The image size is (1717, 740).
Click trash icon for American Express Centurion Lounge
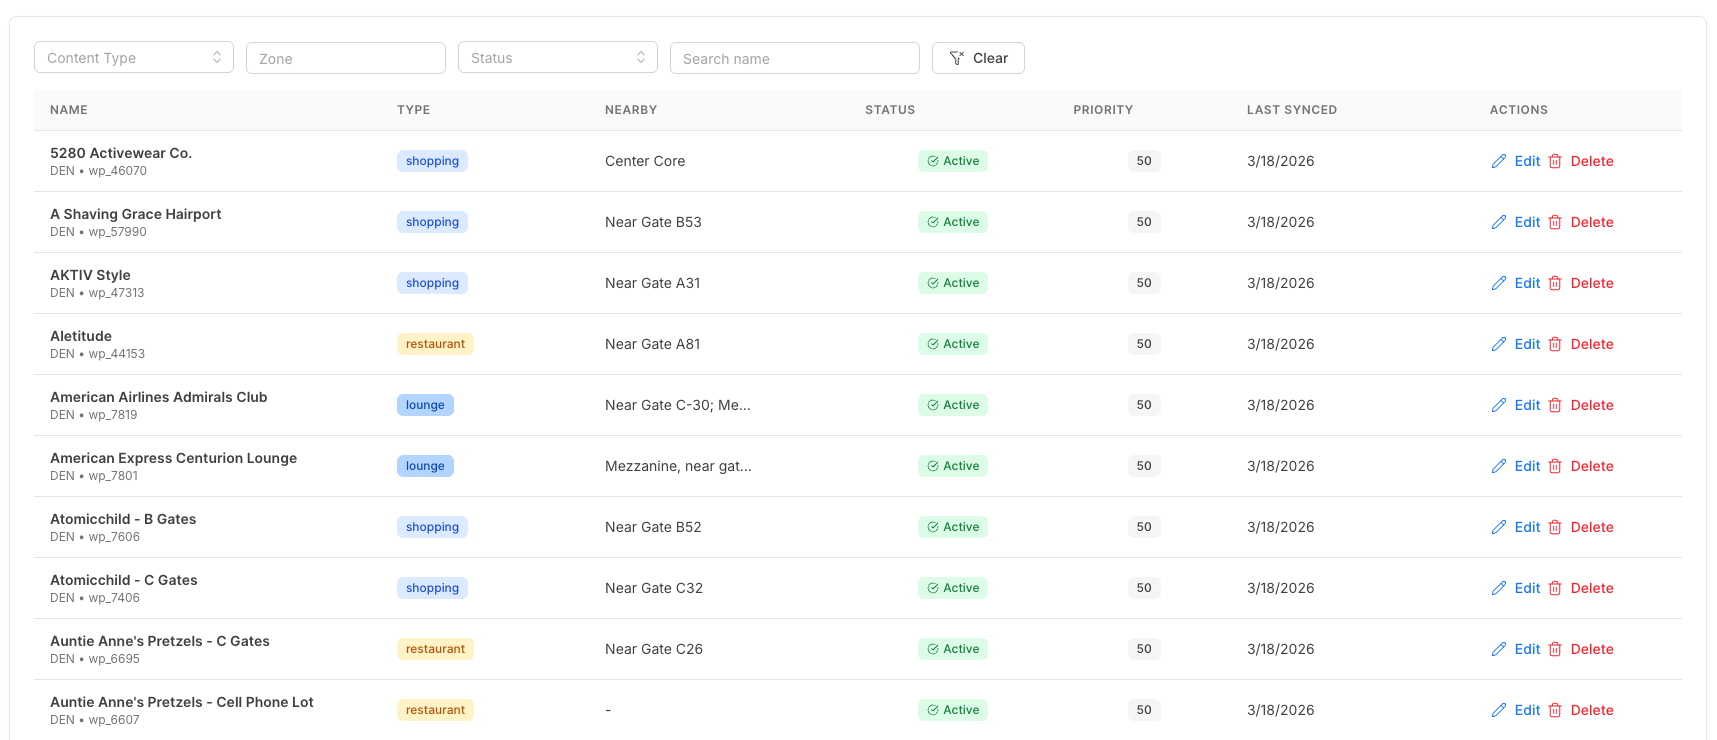(1555, 466)
